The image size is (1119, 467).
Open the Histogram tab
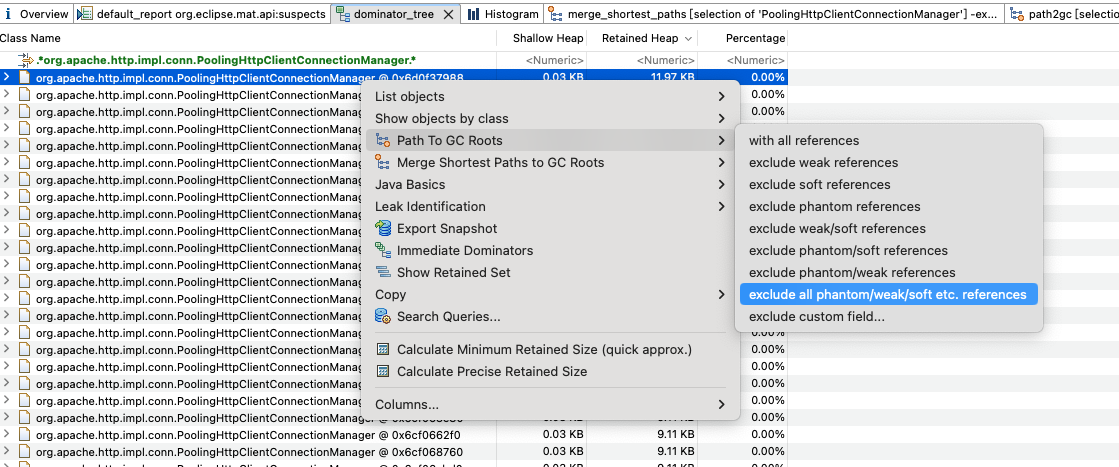pyautogui.click(x=502, y=14)
